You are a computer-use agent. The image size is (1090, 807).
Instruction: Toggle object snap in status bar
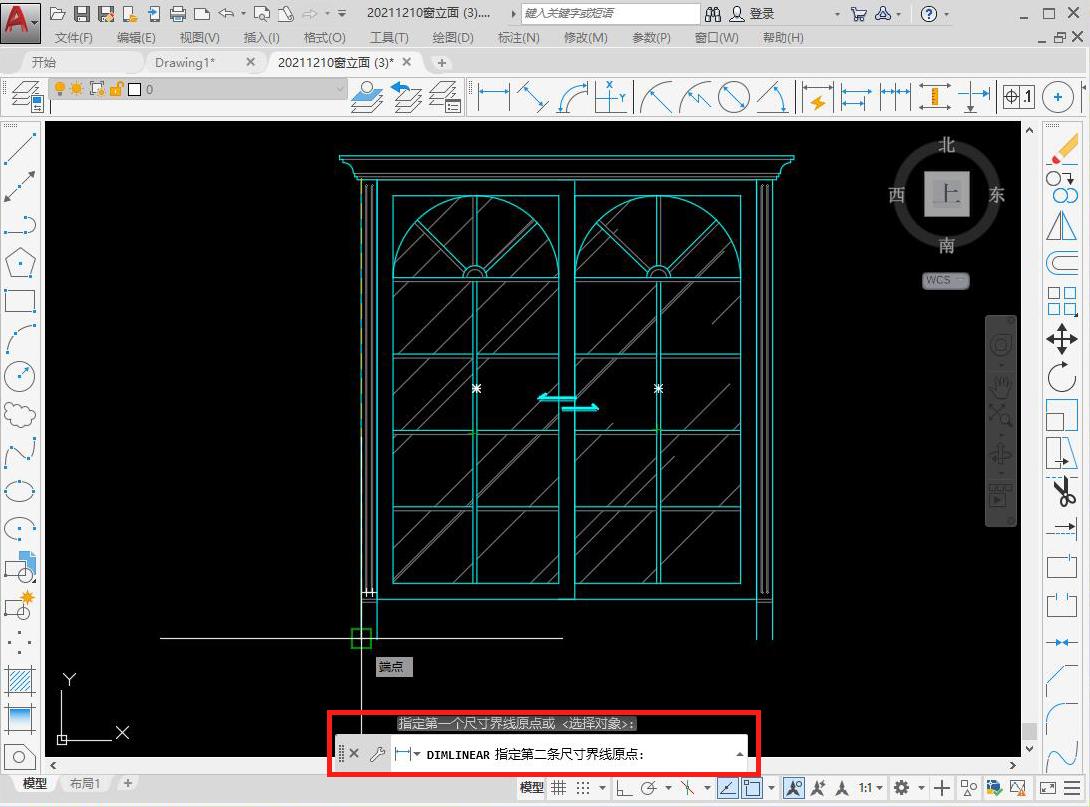pyautogui.click(x=751, y=788)
